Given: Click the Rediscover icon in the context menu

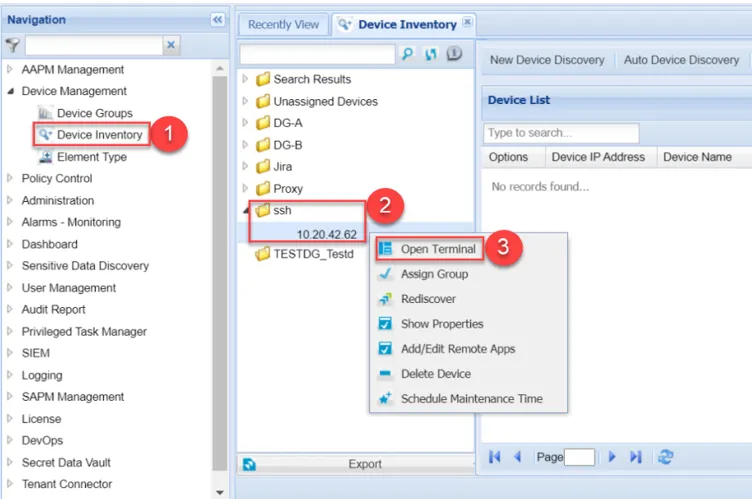Looking at the screenshot, I should 385,299.
